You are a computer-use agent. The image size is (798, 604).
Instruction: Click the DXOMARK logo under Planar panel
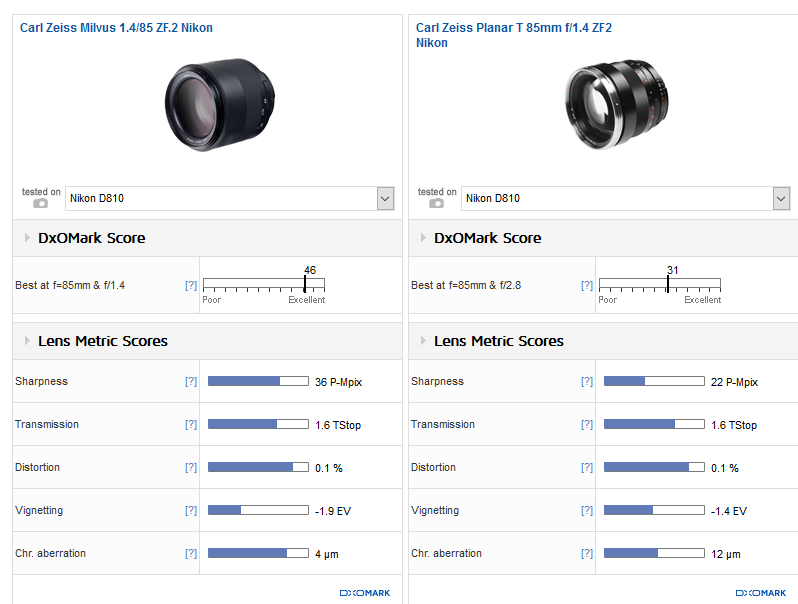point(760,593)
